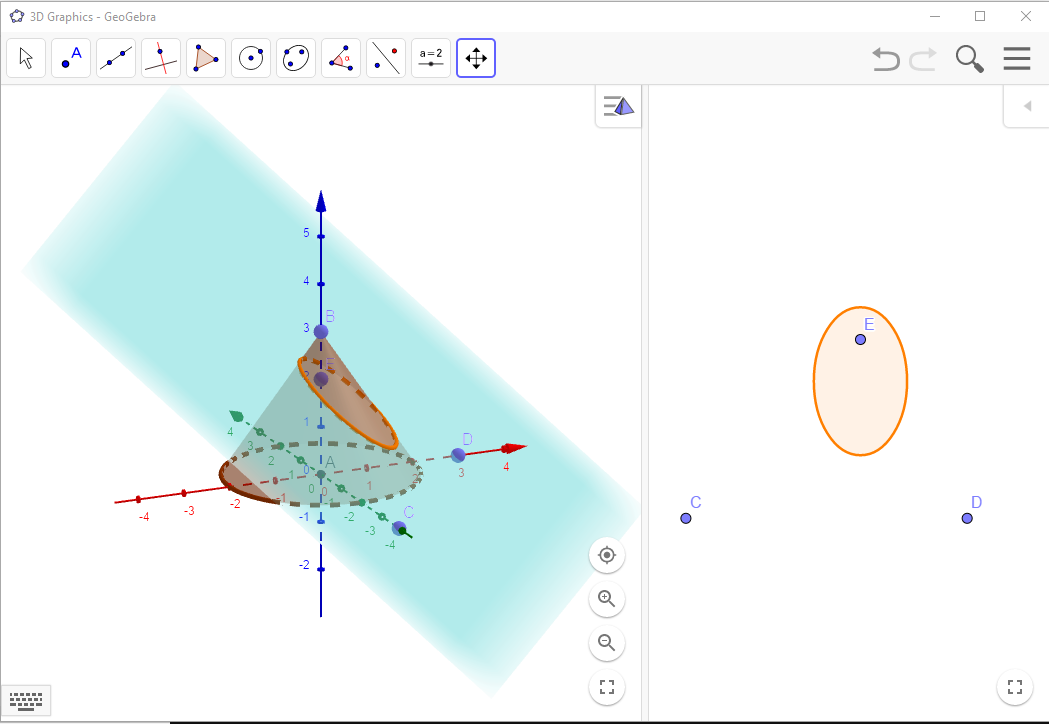Select the Slider tool labeled a=2
This screenshot has height=724, width=1049.
[x=431, y=58]
